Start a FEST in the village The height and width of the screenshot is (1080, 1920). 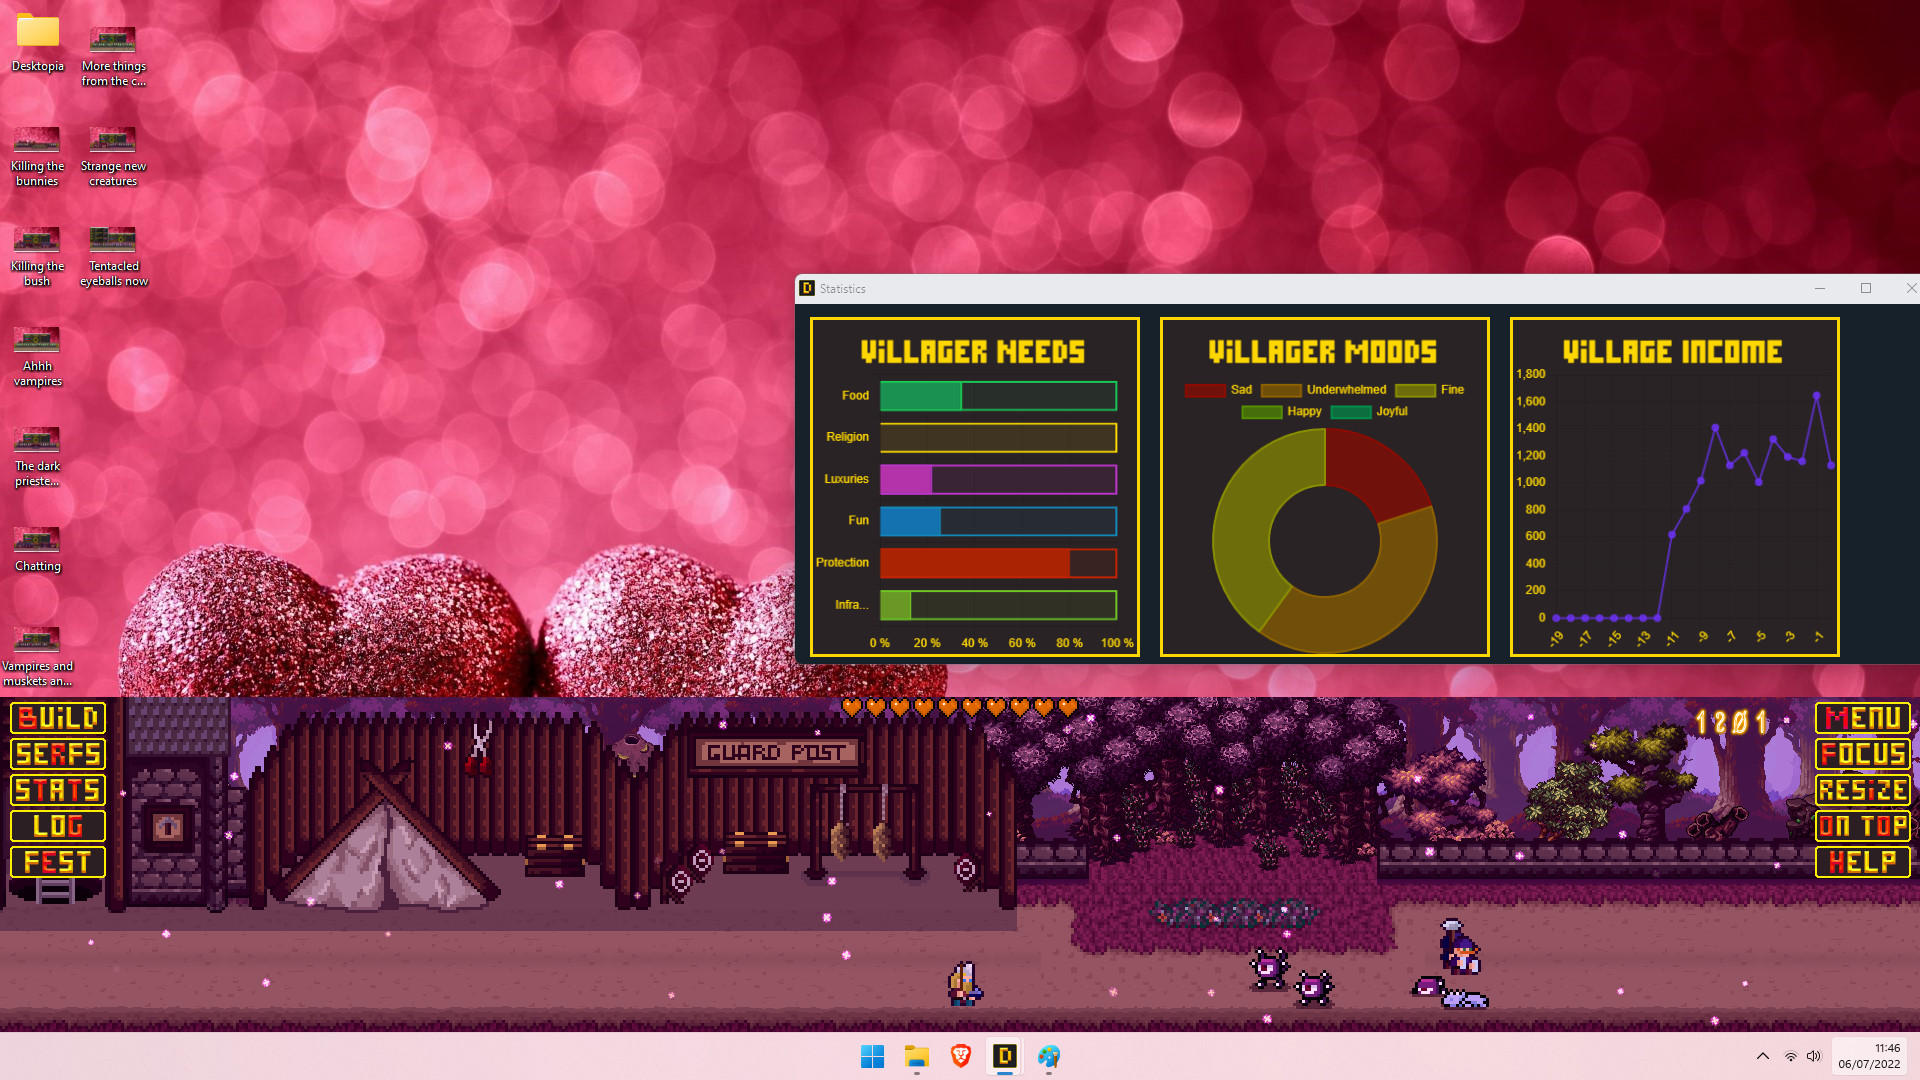[56, 861]
